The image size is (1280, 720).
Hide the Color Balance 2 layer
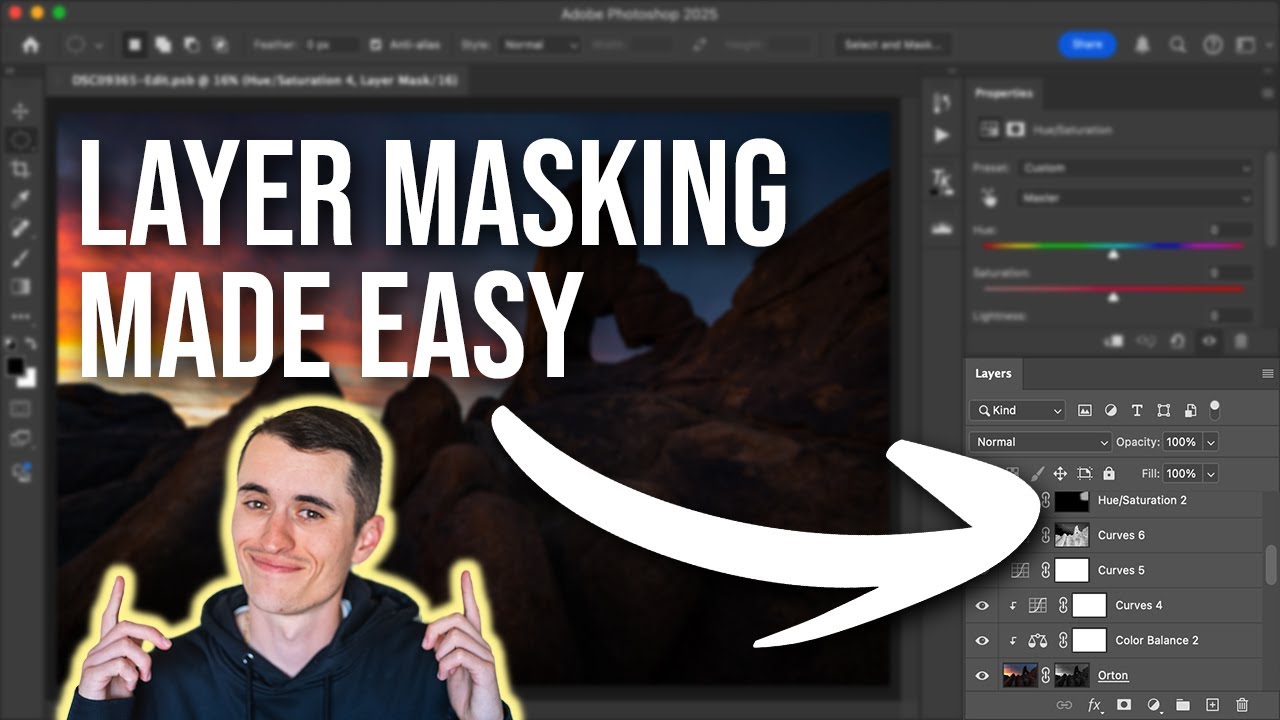(x=982, y=640)
